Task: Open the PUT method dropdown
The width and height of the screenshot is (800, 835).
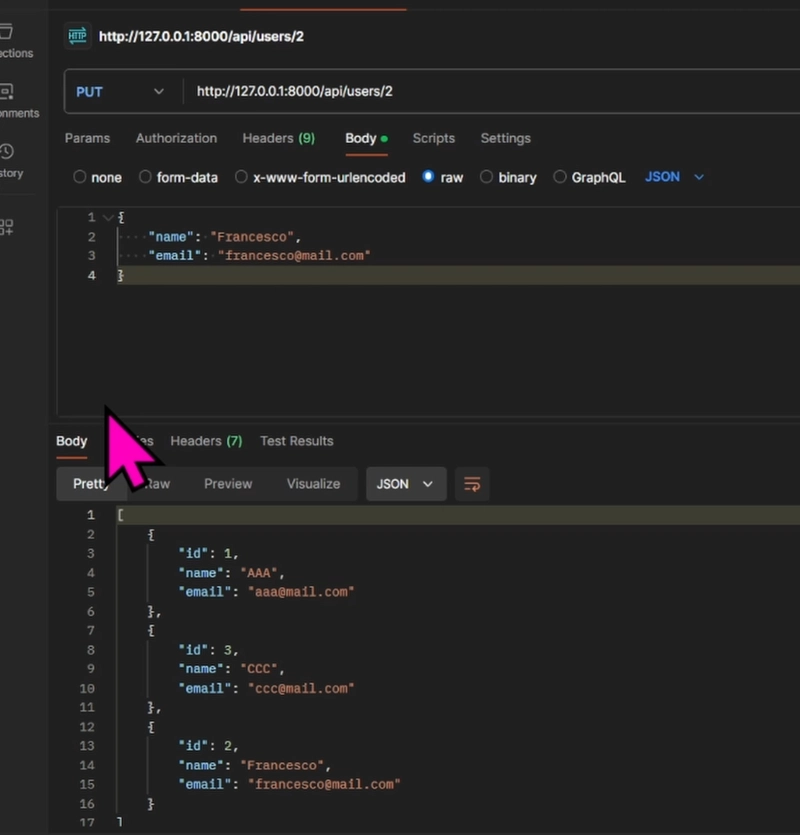Action: 120,92
